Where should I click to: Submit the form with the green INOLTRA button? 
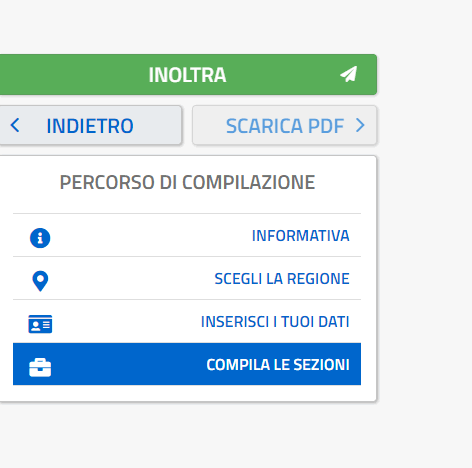click(188, 74)
